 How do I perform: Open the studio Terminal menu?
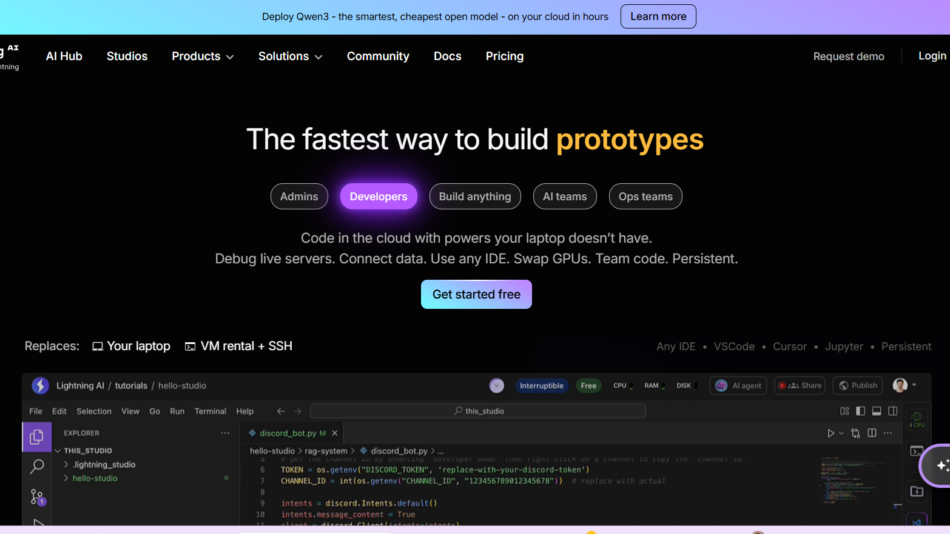point(210,411)
